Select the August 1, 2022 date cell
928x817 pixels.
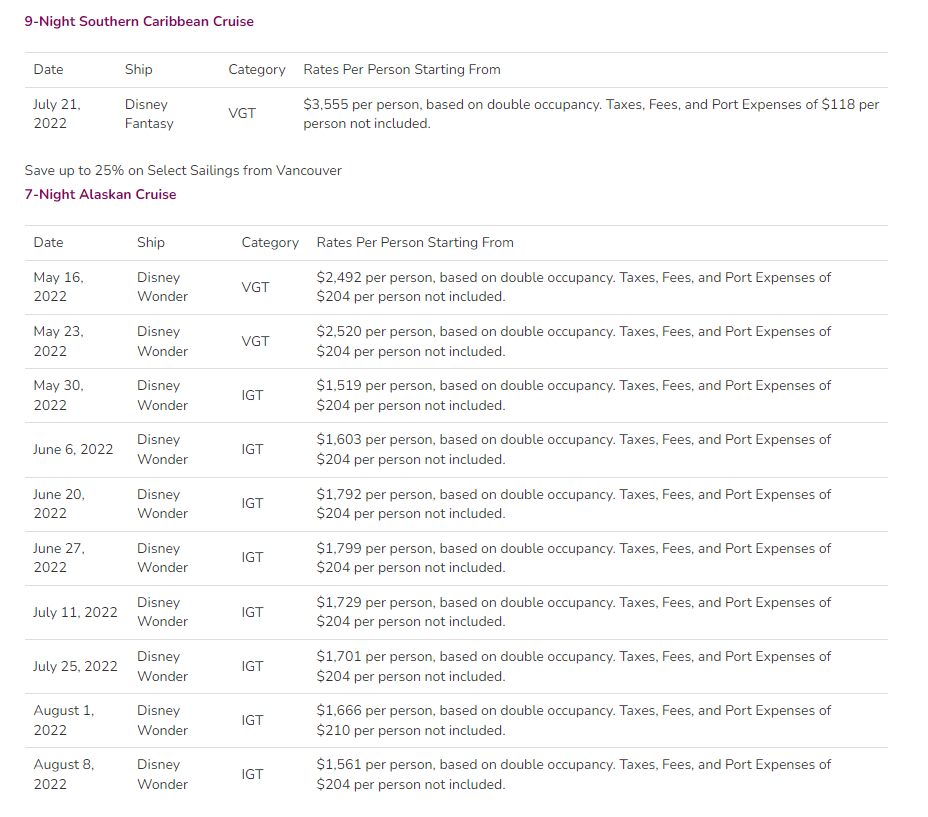click(64, 720)
